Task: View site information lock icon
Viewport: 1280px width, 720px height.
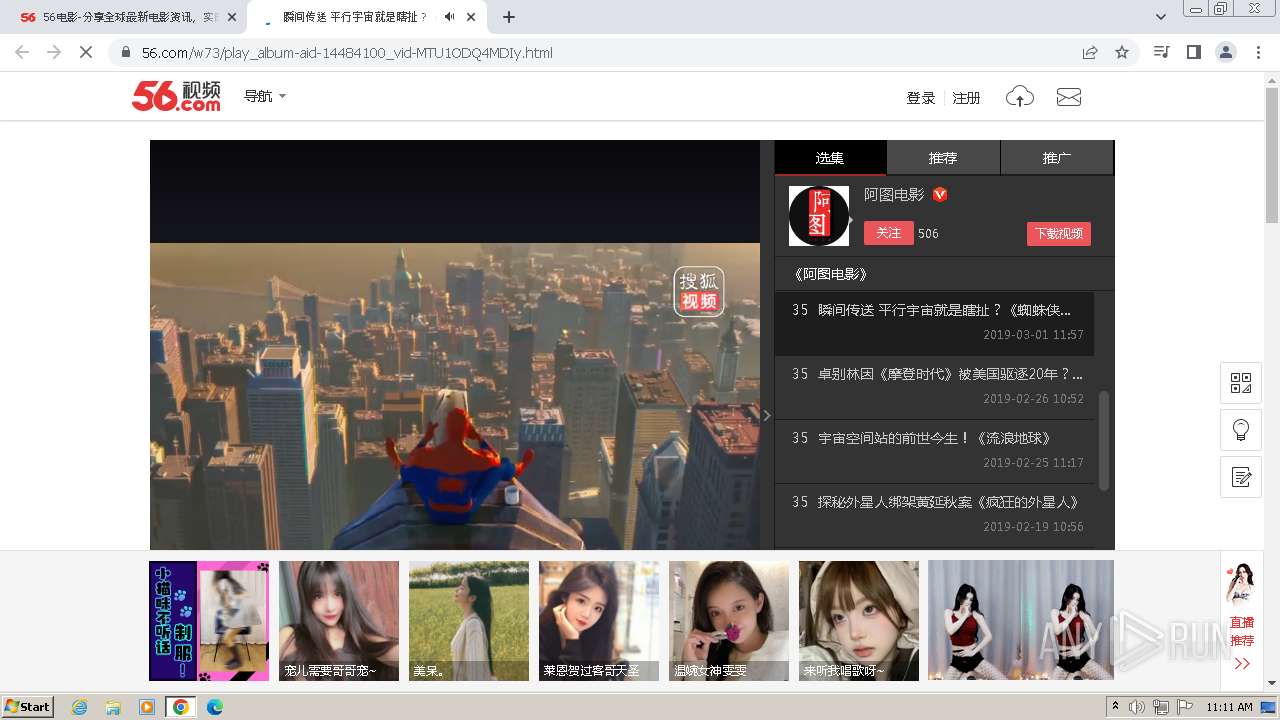Action: tap(126, 52)
